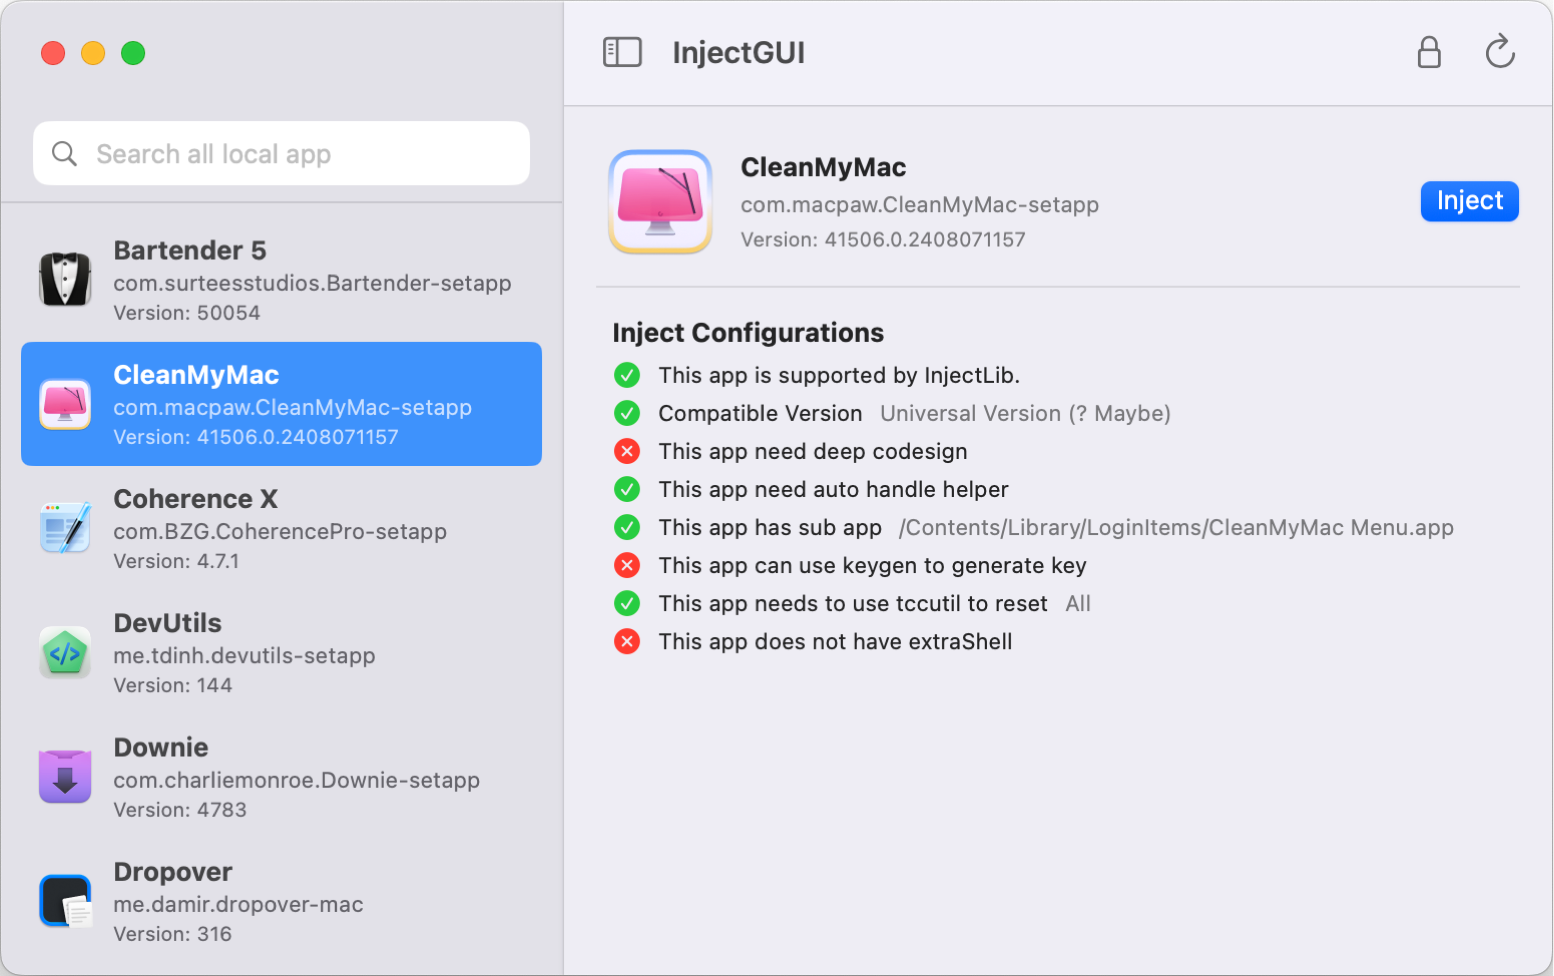Screen dimensions: 1554x976
Task: Click the refresh arrow icon
Action: (1499, 52)
